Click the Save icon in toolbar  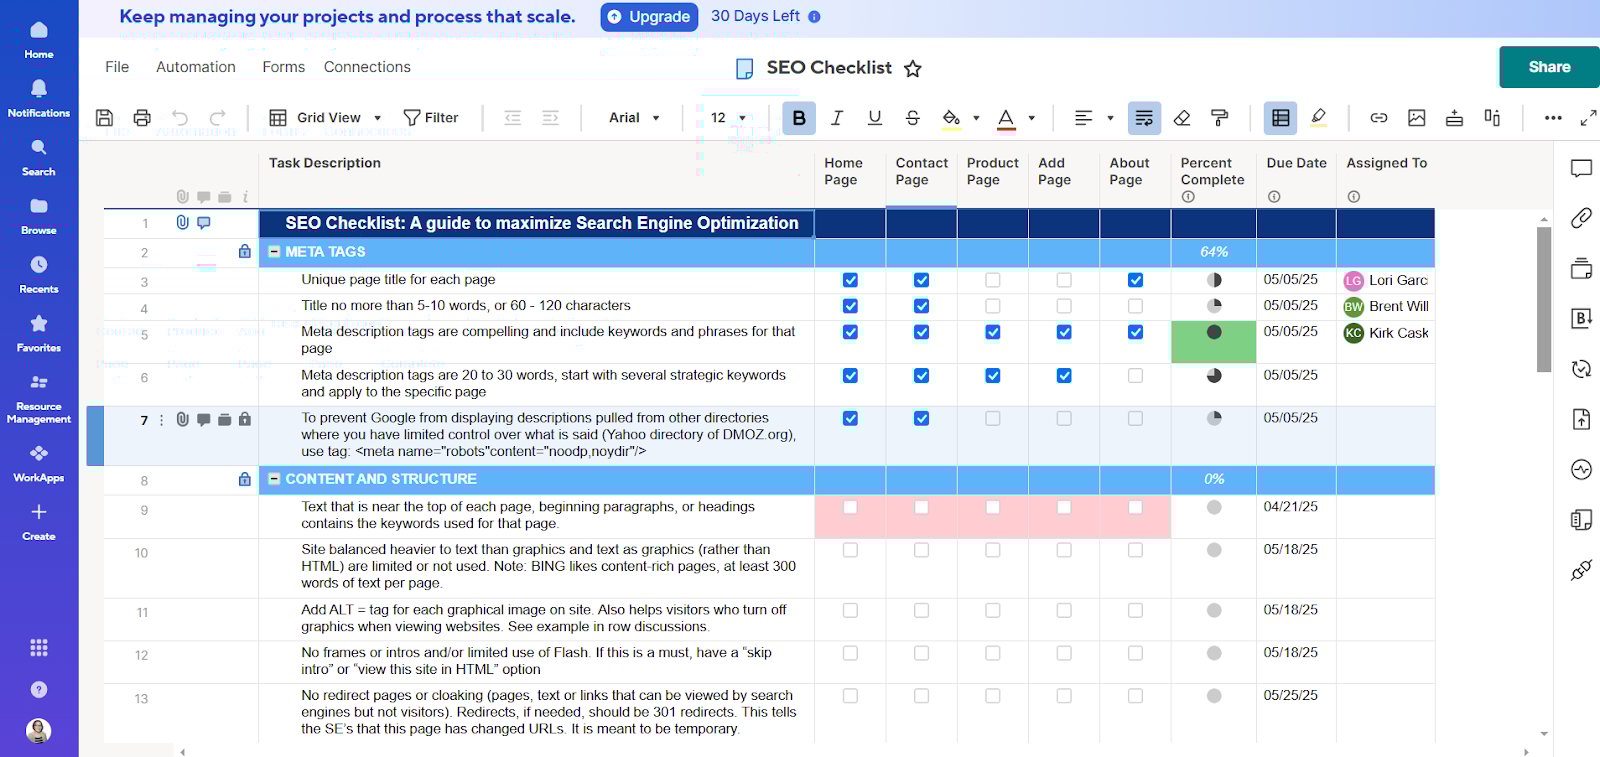click(x=104, y=118)
